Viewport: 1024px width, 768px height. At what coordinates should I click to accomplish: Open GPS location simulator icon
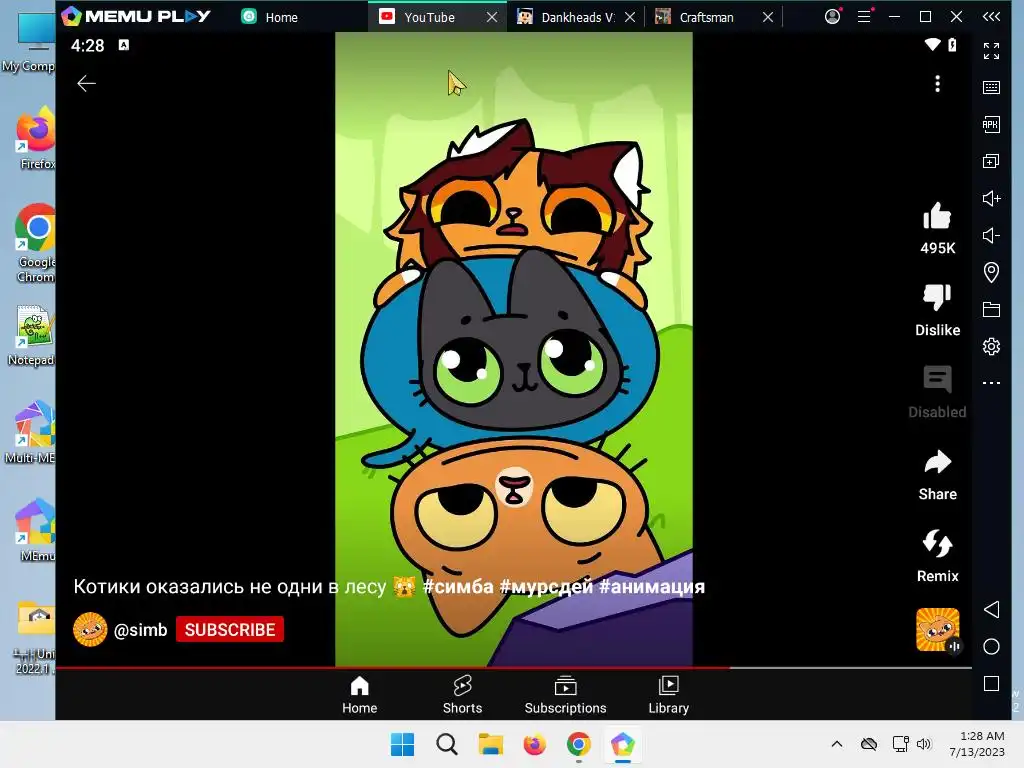(991, 272)
